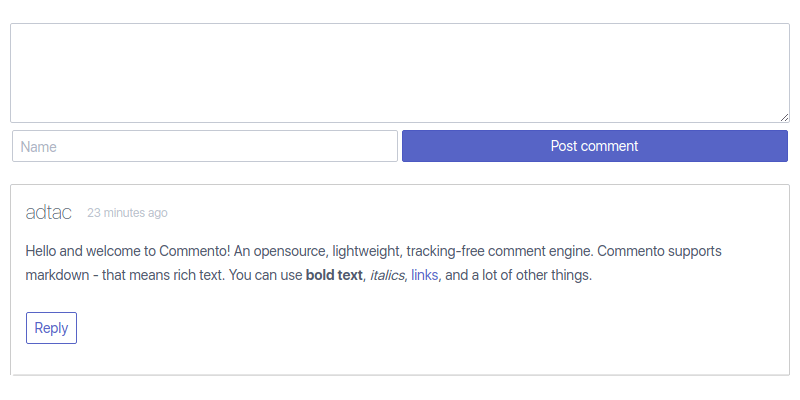Focus the Name input field
The height and width of the screenshot is (400, 800).
205,146
